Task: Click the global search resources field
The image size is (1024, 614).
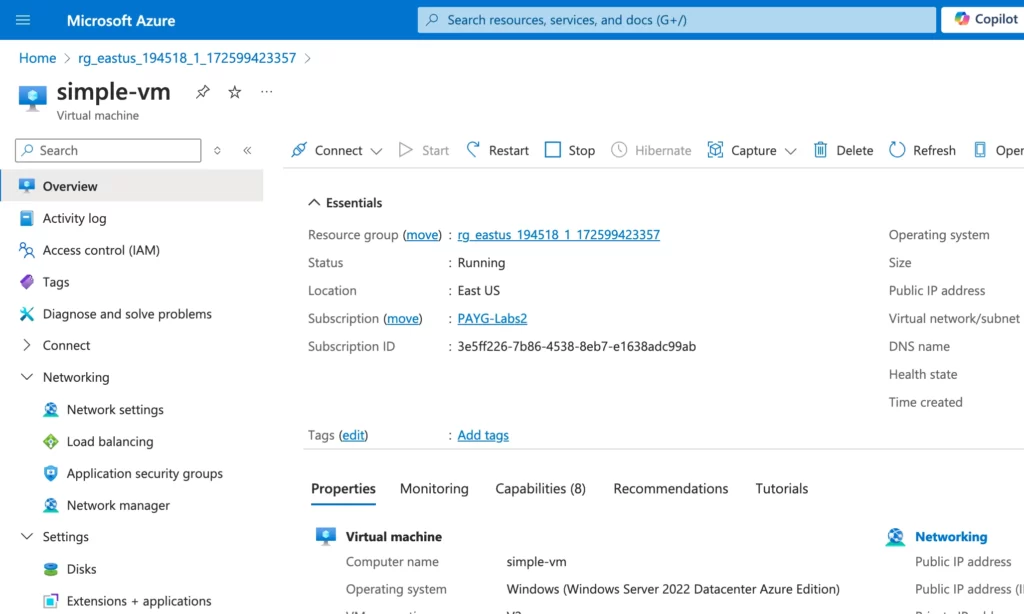Action: coord(677,20)
